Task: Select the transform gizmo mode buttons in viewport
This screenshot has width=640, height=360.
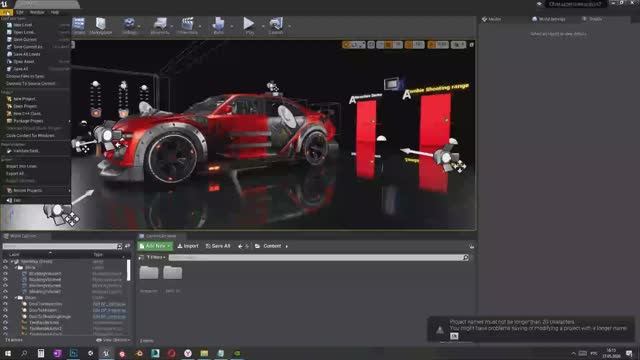Action: 354,45
